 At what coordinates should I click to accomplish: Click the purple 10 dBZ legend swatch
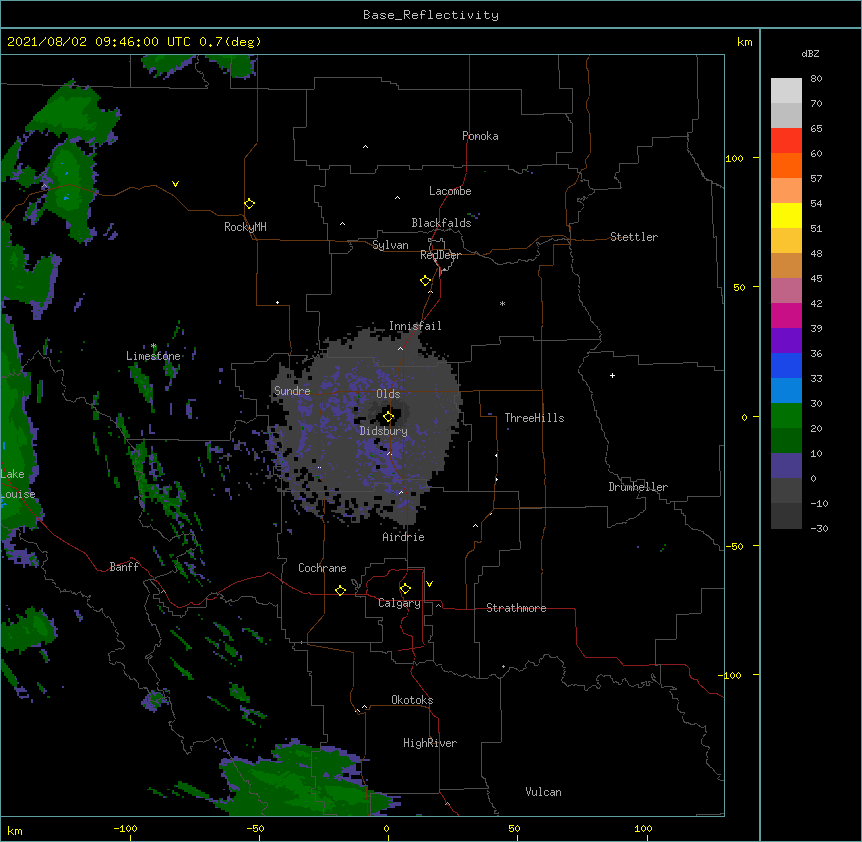pyautogui.click(x=786, y=466)
